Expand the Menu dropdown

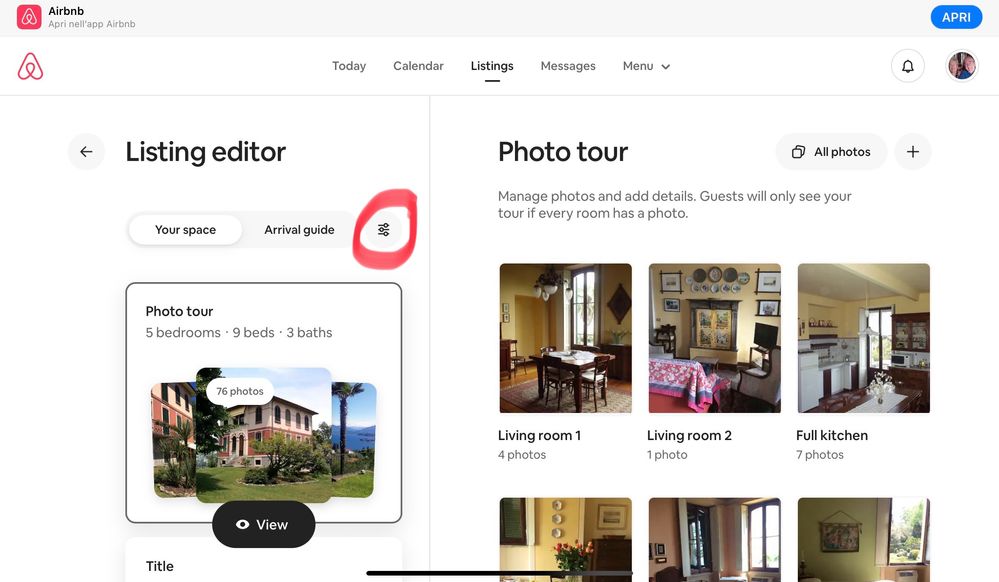pos(647,66)
